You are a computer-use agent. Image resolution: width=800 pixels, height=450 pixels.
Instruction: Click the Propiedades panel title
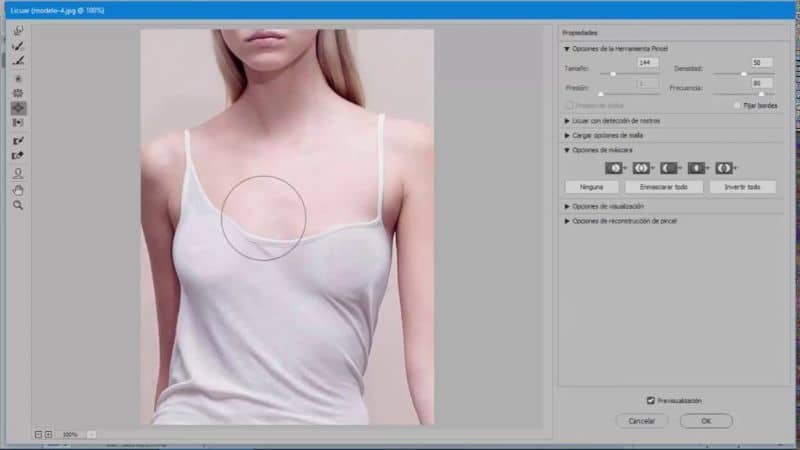tap(580, 33)
